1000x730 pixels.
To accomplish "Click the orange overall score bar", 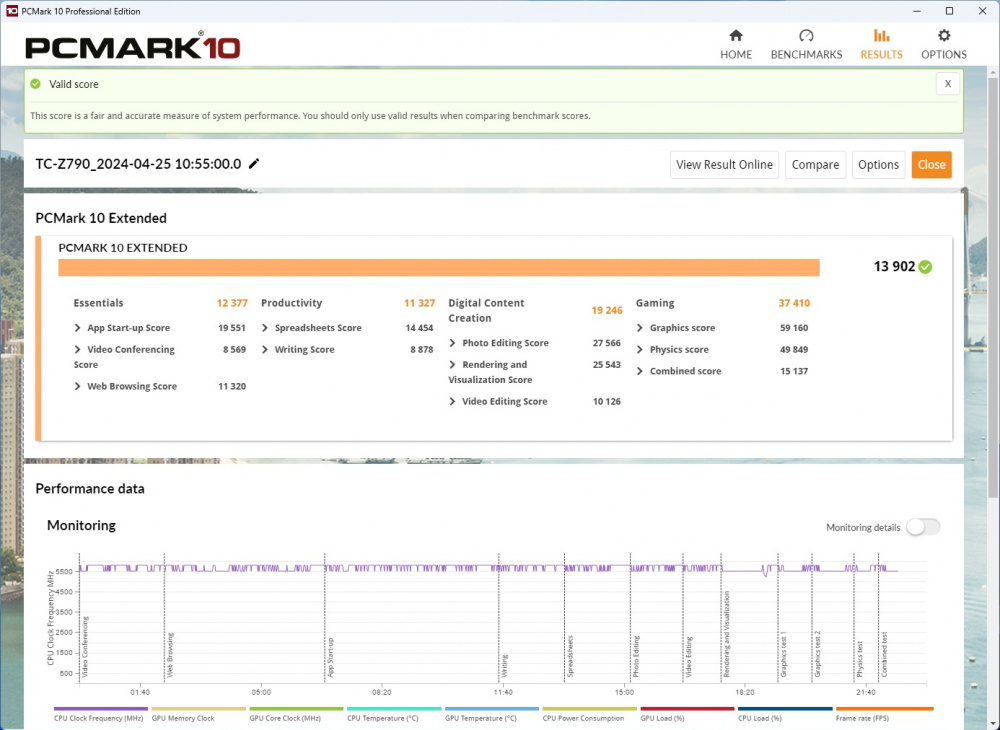I will 439,268.
